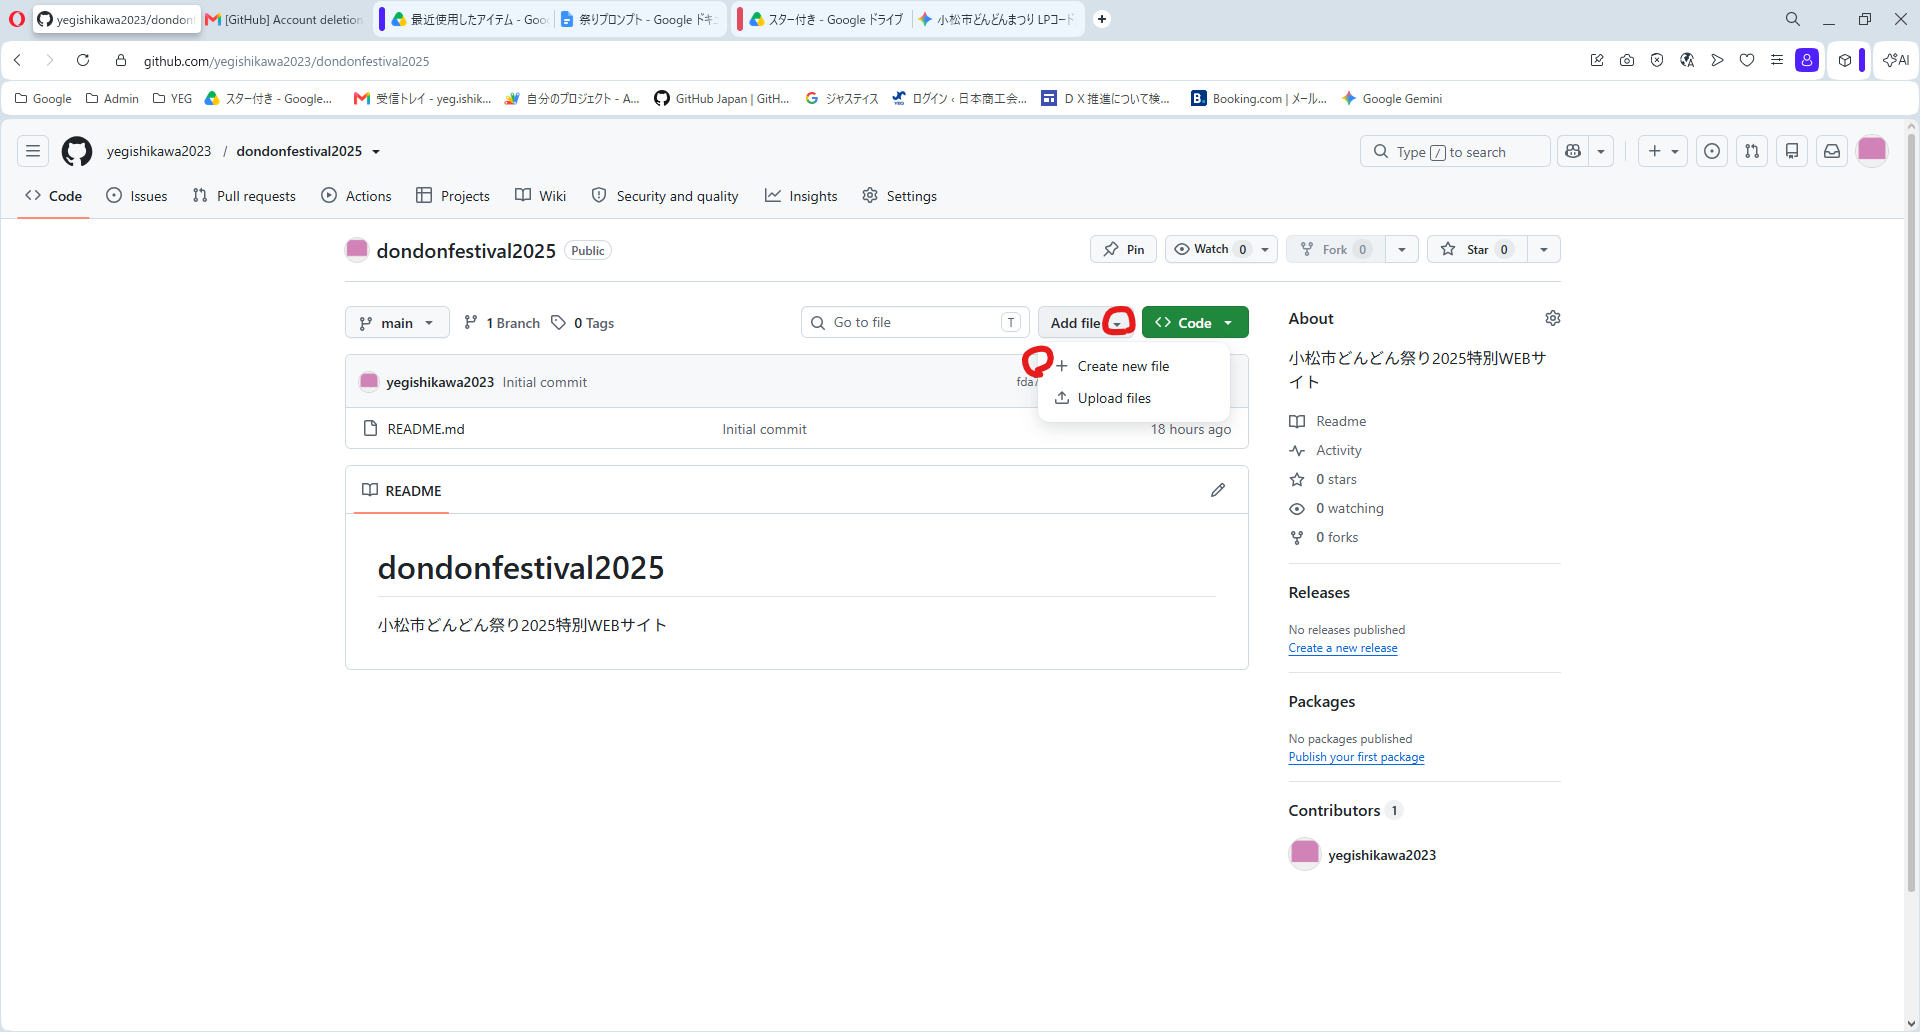
Task: Open the Google Gemini bookmark
Action: click(1392, 98)
